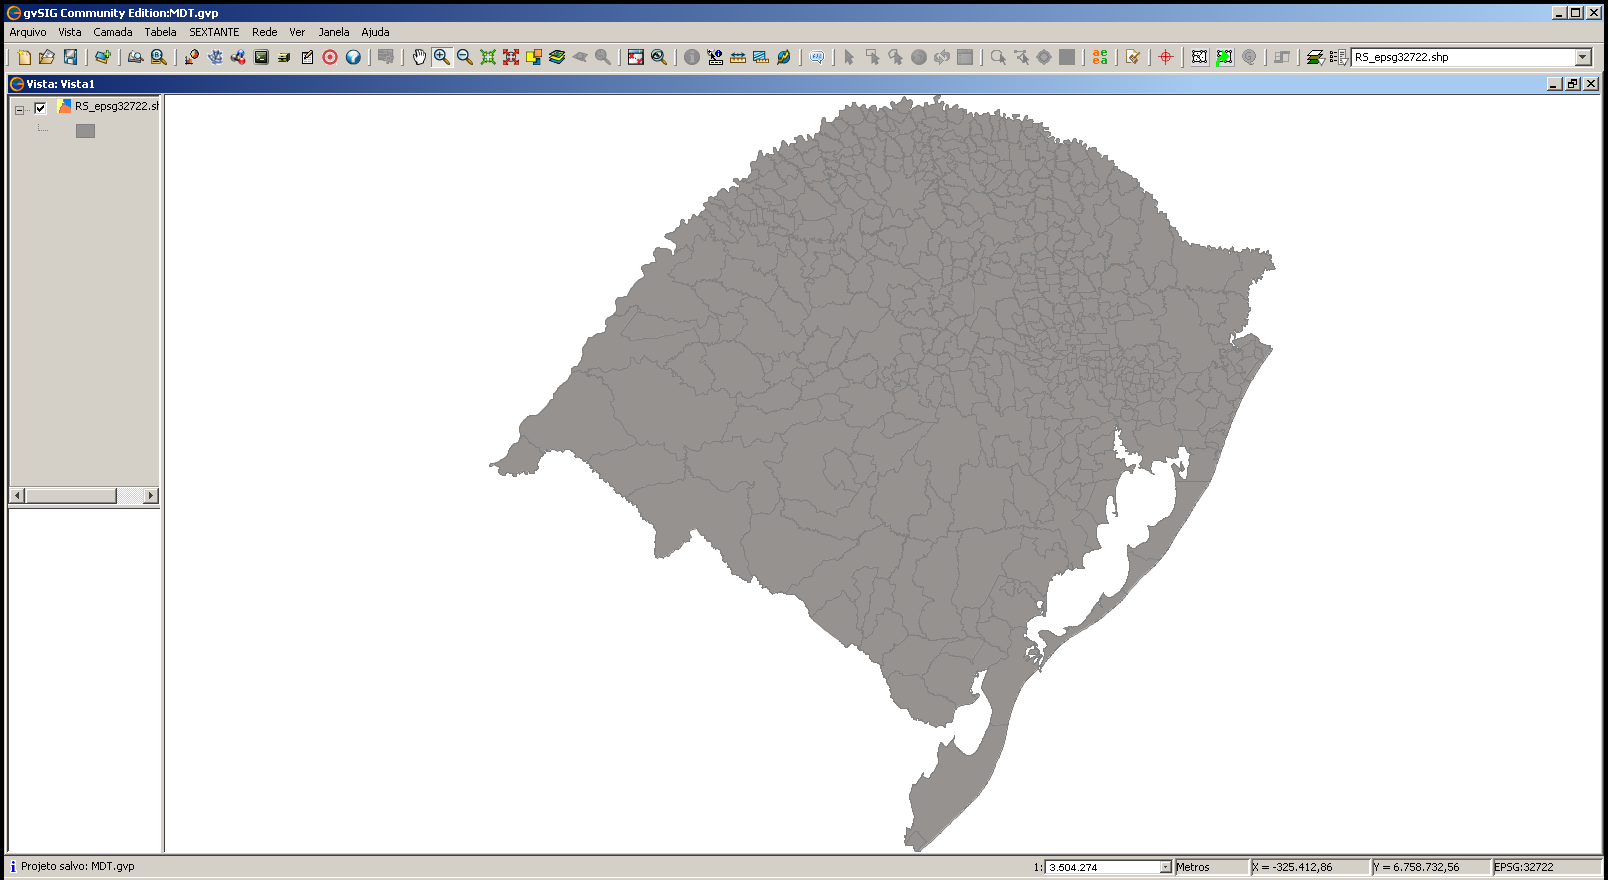Open the SEXTANTE menu

click(214, 32)
